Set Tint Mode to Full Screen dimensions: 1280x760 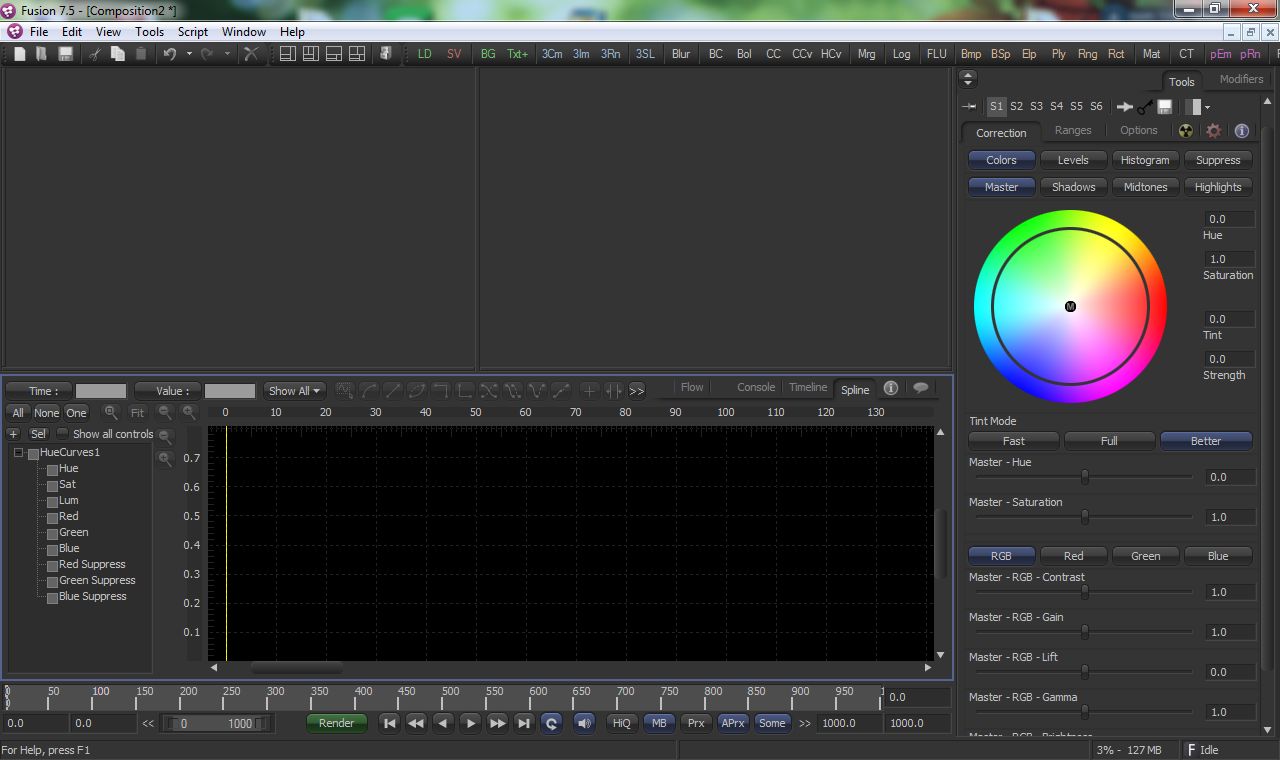[x=1109, y=441]
